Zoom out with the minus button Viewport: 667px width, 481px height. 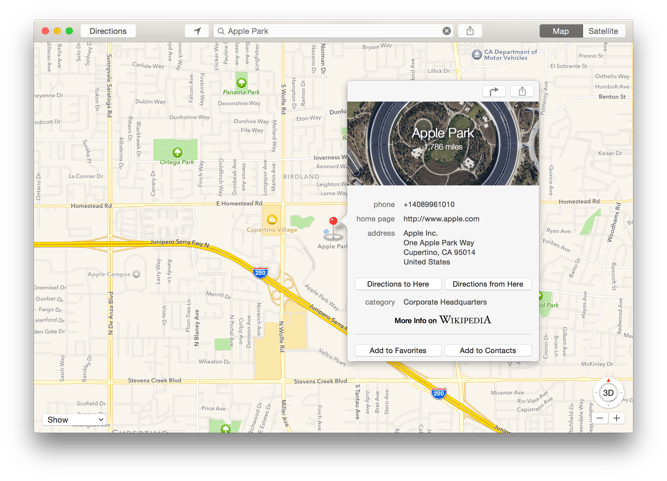600,418
